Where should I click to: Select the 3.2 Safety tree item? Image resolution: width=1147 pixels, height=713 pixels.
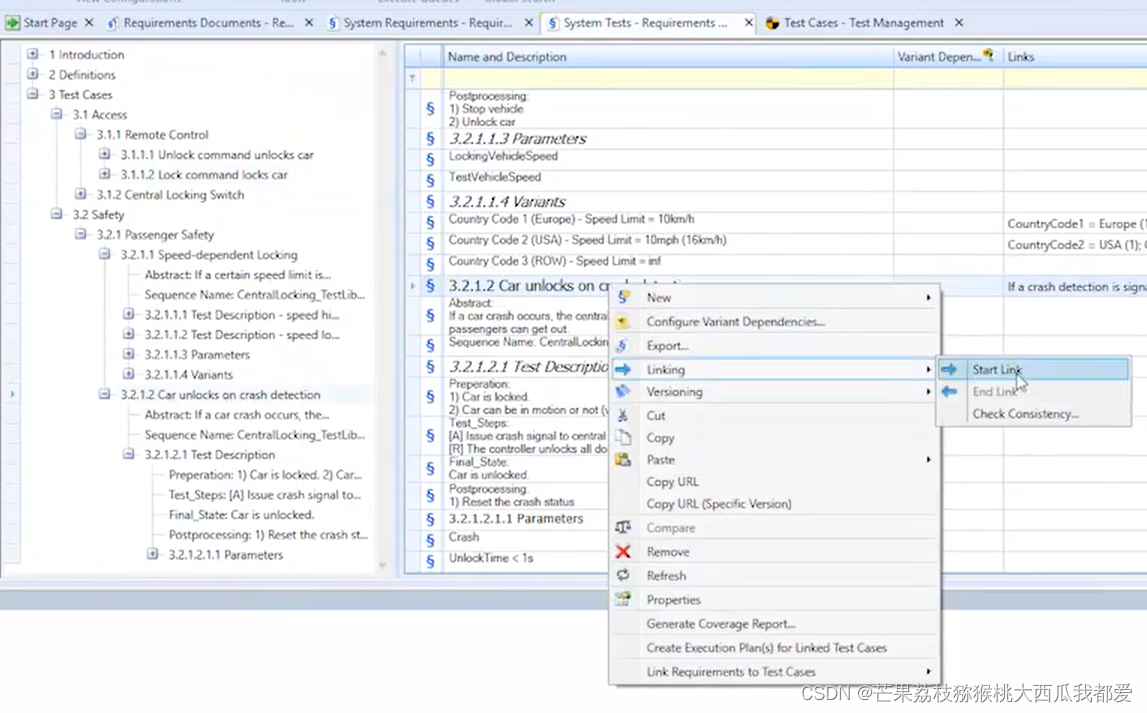tap(98, 214)
